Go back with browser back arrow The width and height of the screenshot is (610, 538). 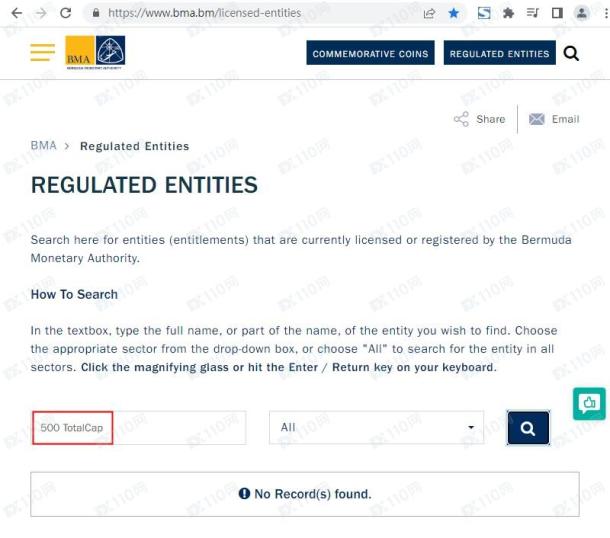(17, 13)
